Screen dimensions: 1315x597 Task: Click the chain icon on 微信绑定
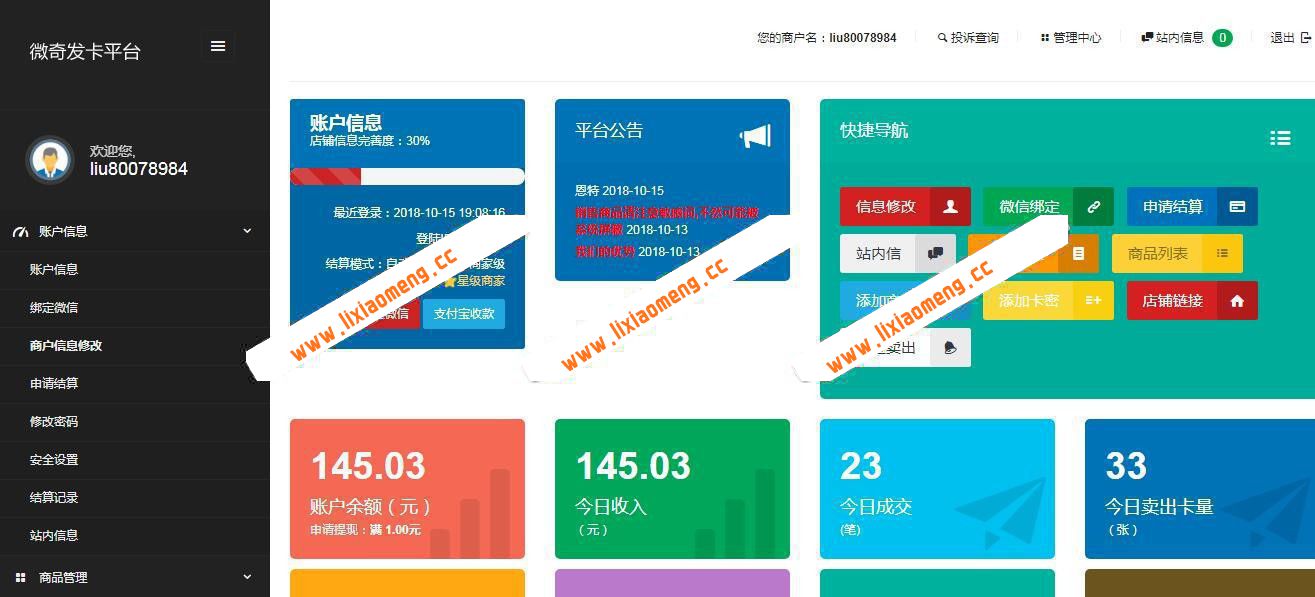pos(1094,206)
